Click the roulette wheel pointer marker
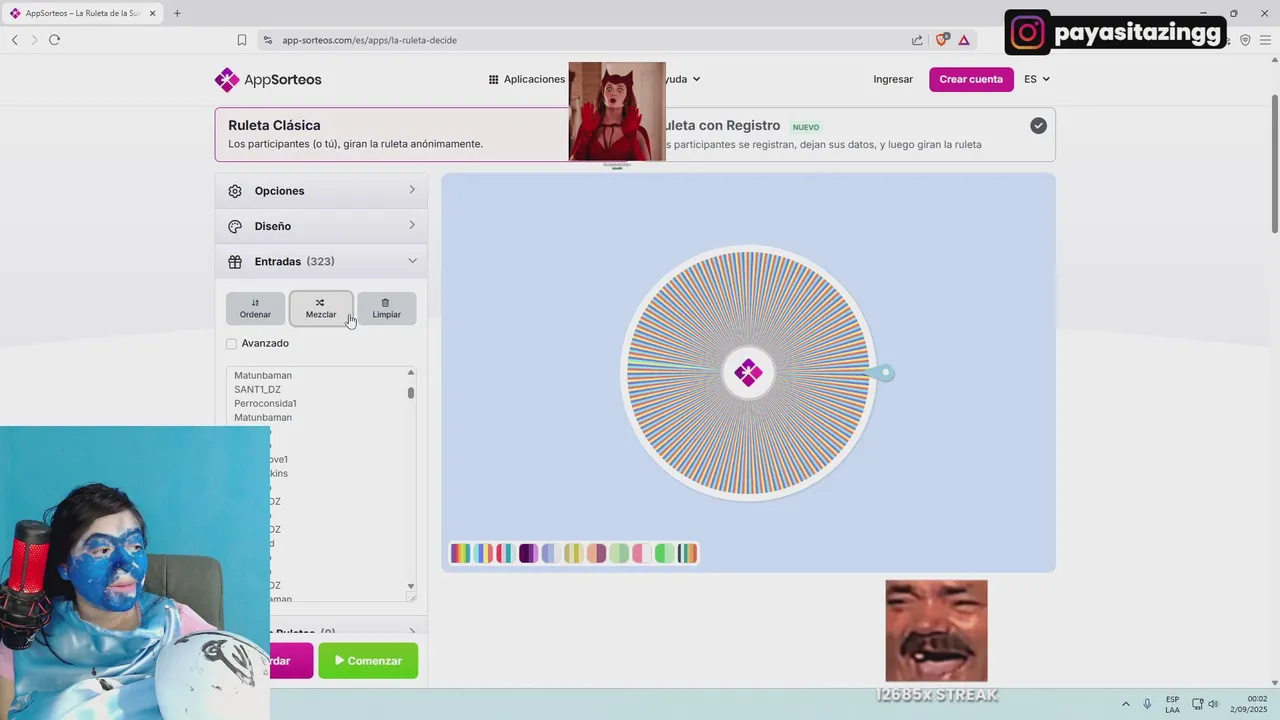 point(881,373)
